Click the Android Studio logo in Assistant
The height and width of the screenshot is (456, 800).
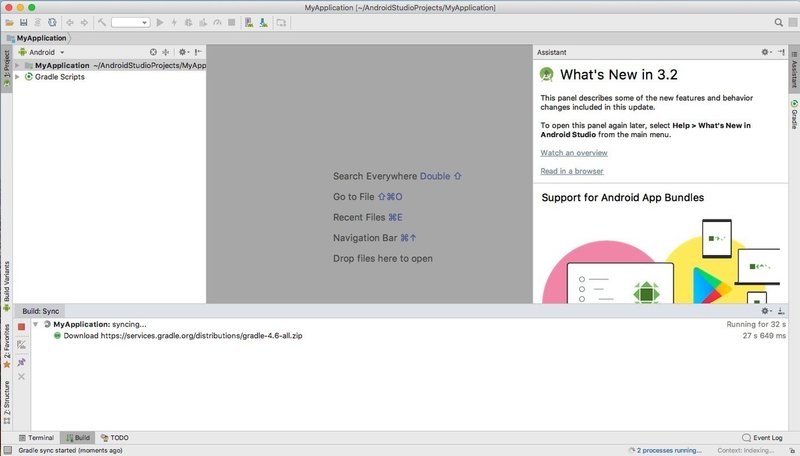pos(547,74)
